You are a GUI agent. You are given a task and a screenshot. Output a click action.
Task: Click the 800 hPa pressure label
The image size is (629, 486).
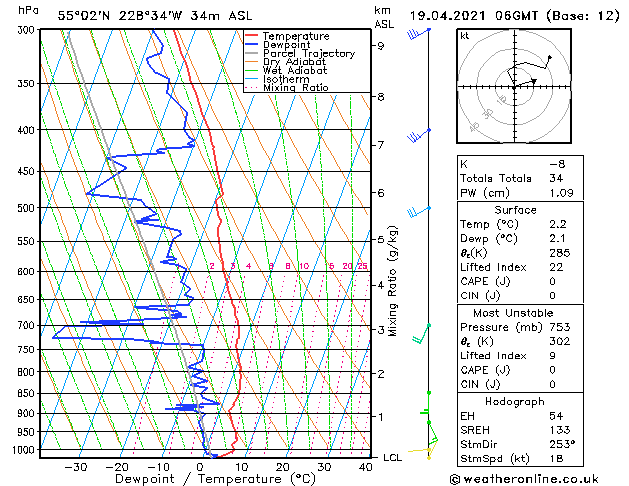coord(28,372)
